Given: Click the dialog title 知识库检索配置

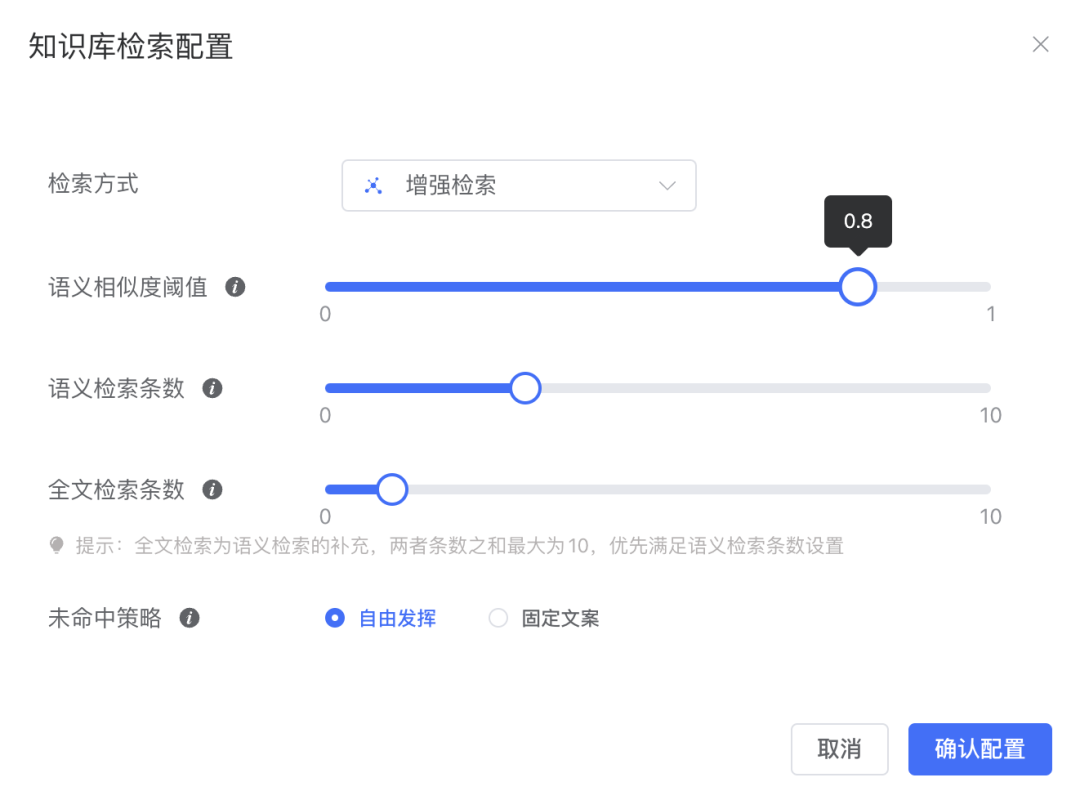Looking at the screenshot, I should point(130,47).
